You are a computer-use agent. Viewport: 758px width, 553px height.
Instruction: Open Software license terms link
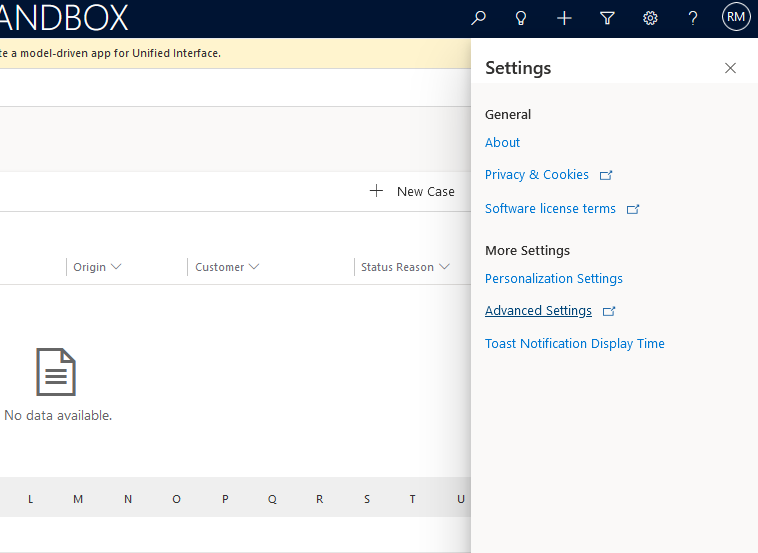[x=550, y=209]
